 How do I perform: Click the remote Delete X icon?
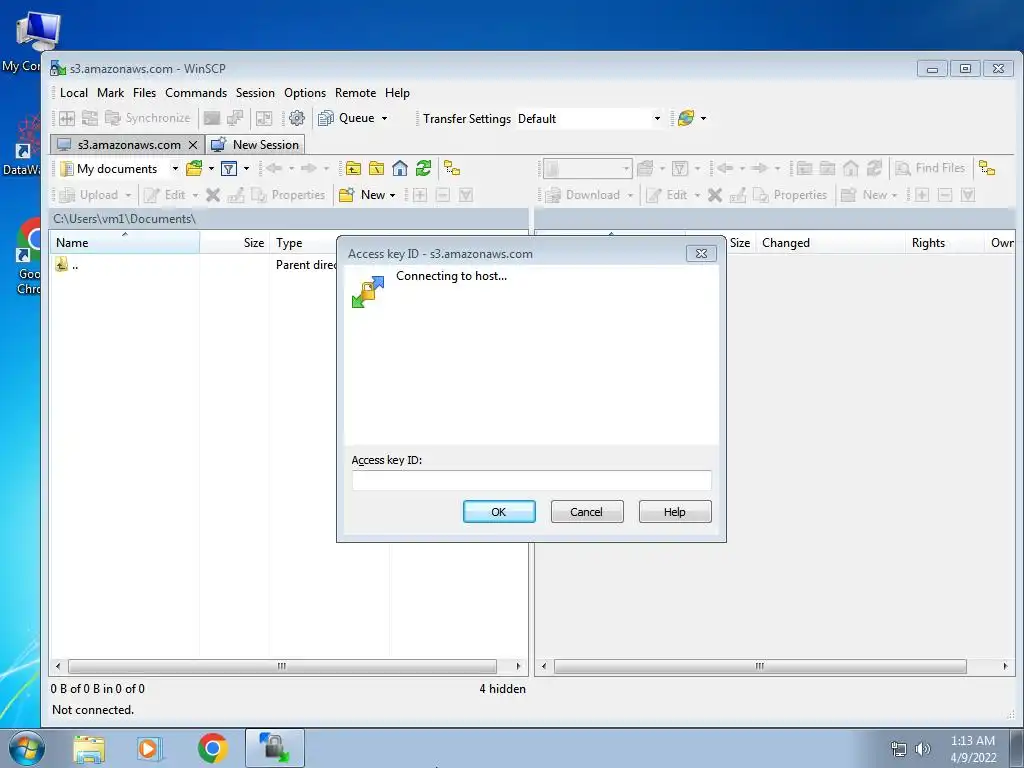tap(715, 195)
